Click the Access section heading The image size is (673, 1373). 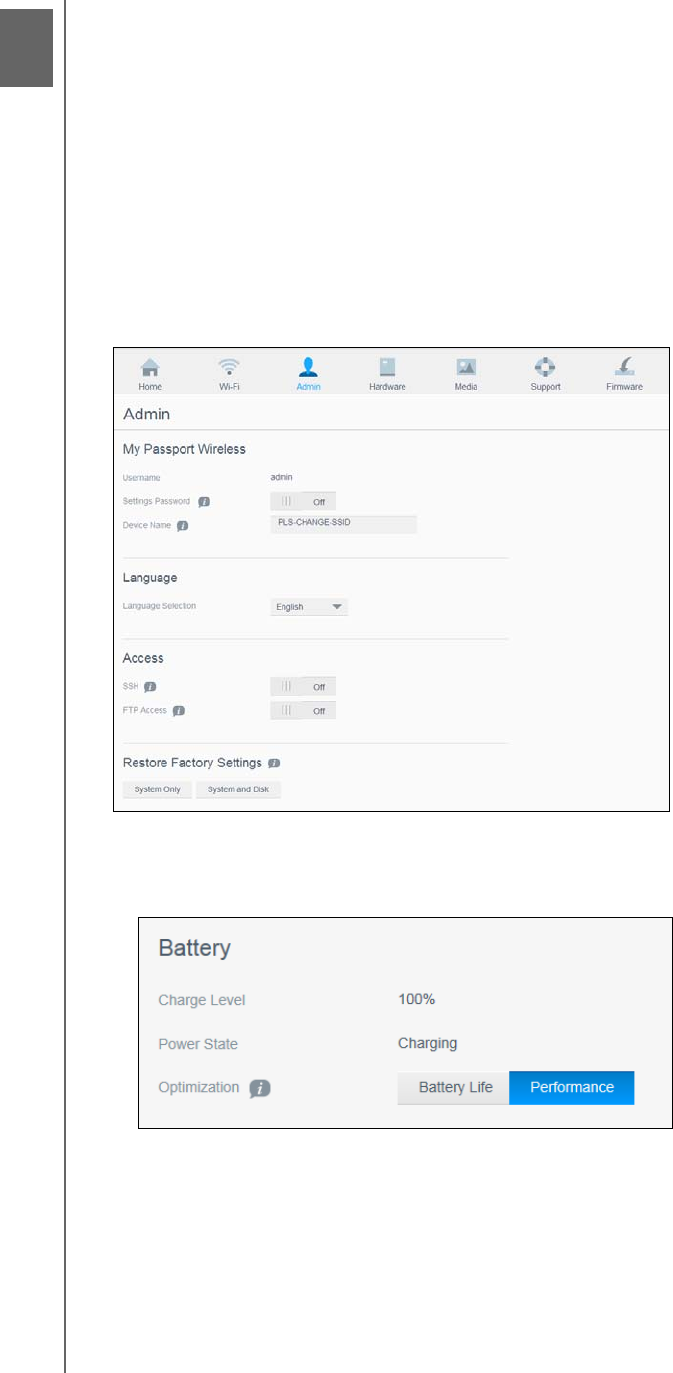[143, 659]
